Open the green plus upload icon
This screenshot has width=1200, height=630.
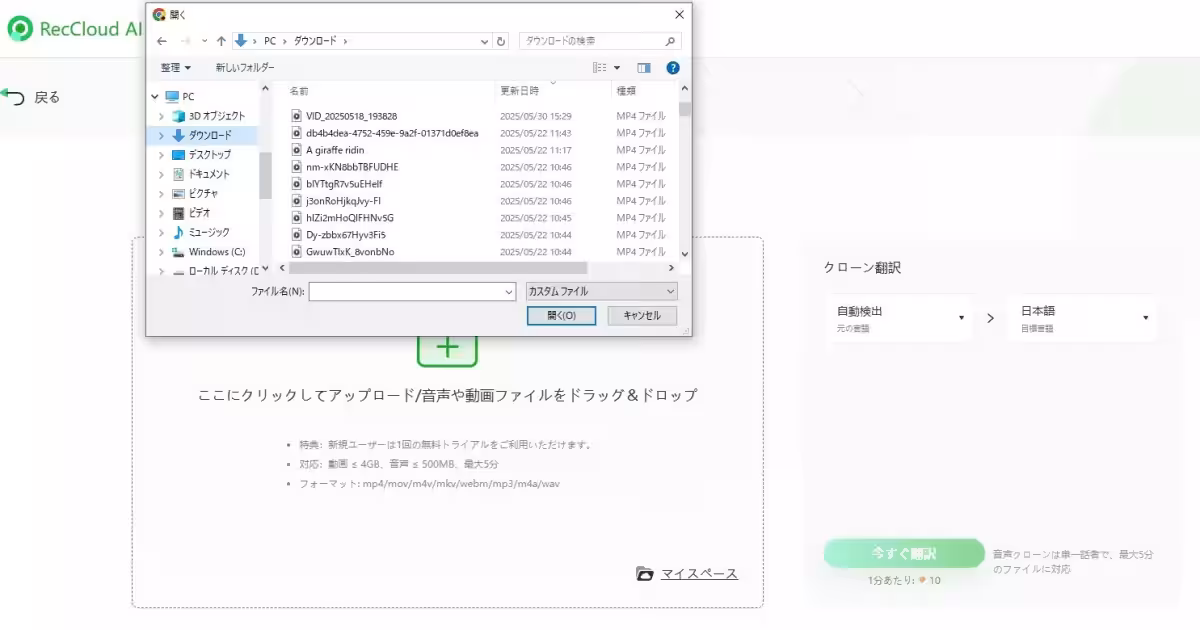[446, 347]
